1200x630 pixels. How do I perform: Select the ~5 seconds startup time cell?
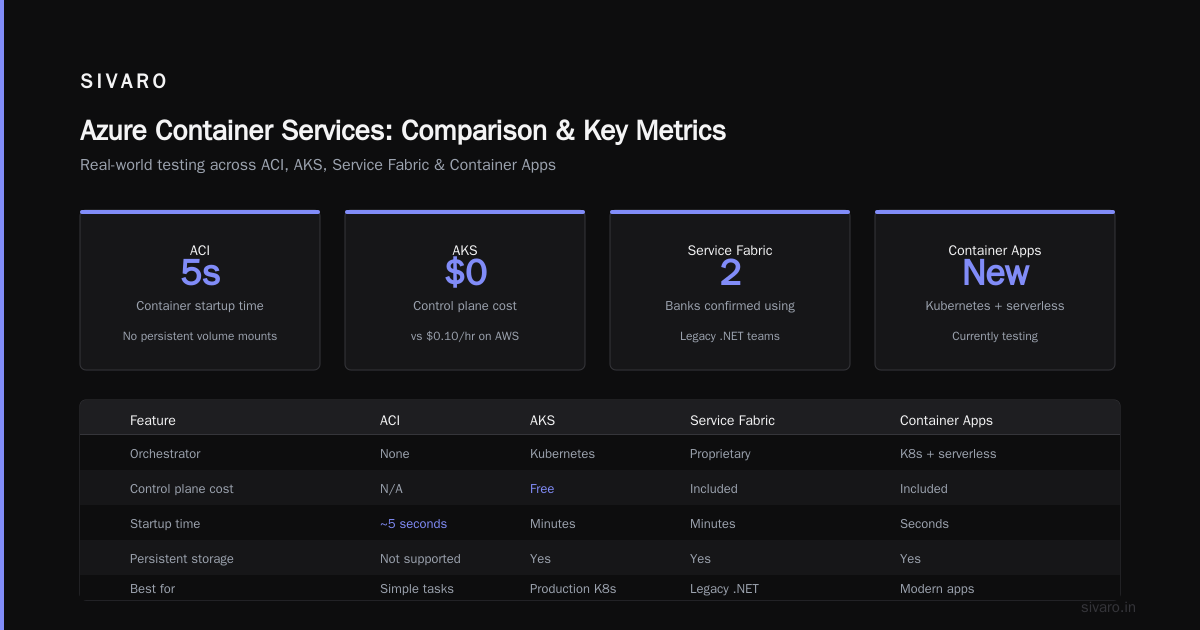coord(413,524)
